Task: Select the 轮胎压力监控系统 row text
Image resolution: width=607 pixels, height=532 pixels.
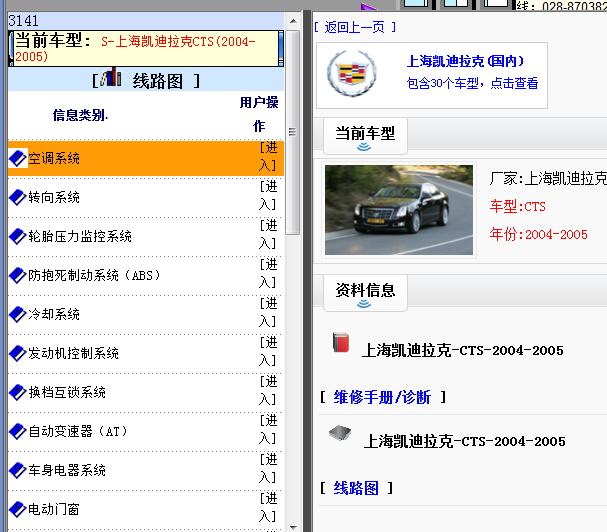Action: click(80, 237)
